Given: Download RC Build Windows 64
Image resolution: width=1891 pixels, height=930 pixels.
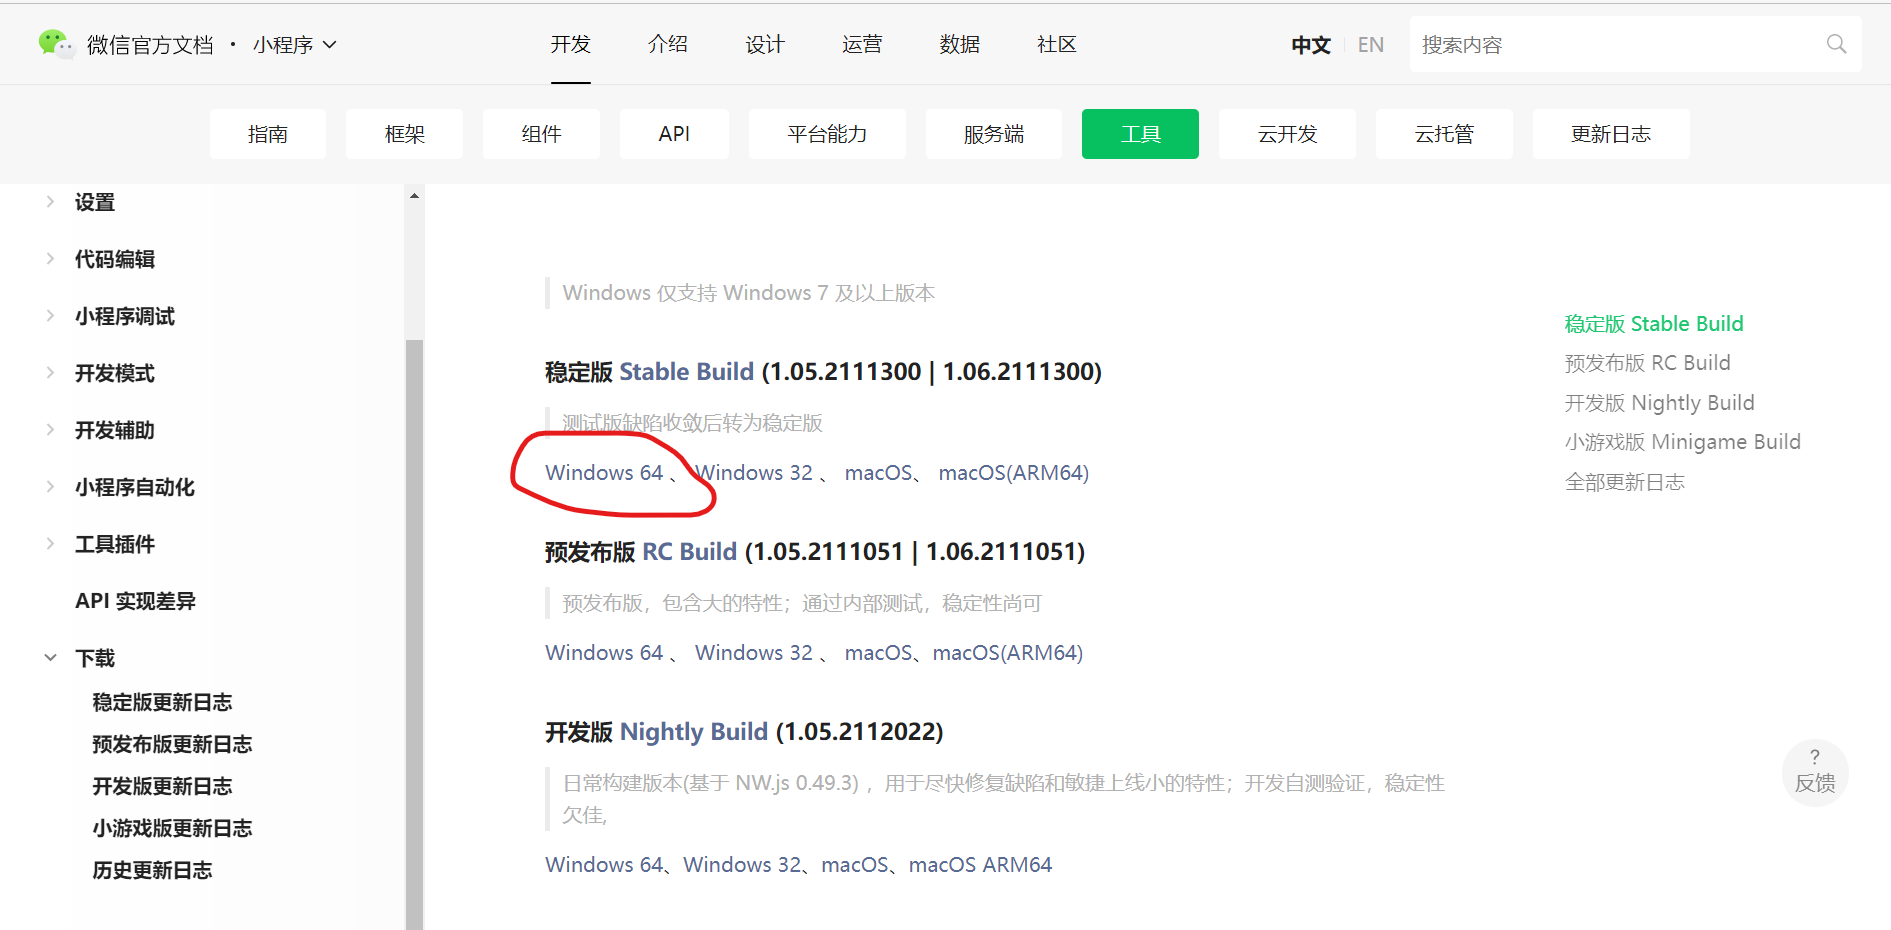Looking at the screenshot, I should pyautogui.click(x=604, y=652).
